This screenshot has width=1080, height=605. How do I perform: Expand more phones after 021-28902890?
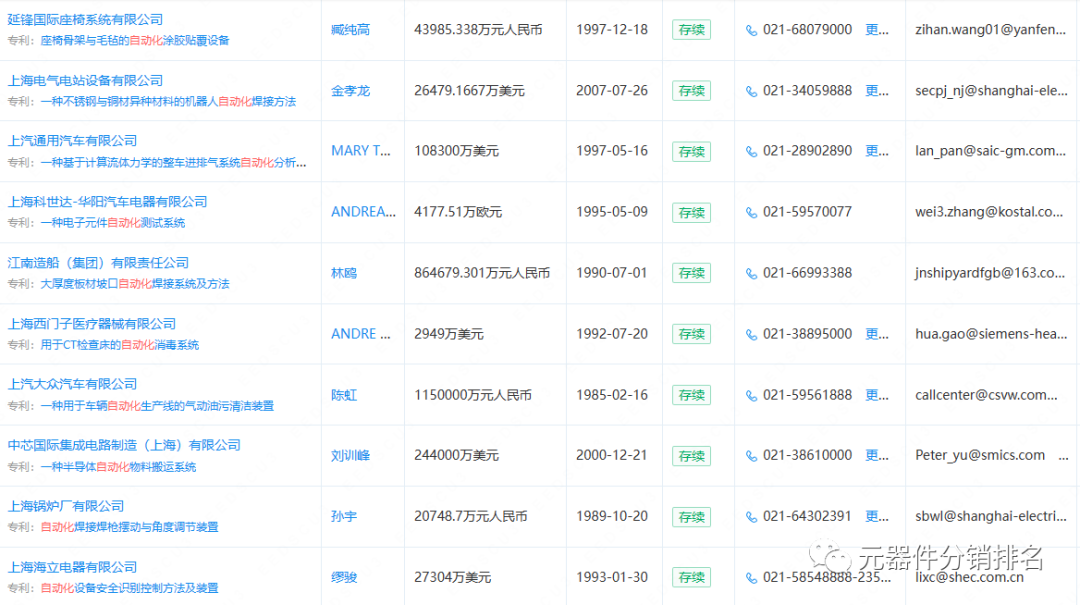(877, 151)
